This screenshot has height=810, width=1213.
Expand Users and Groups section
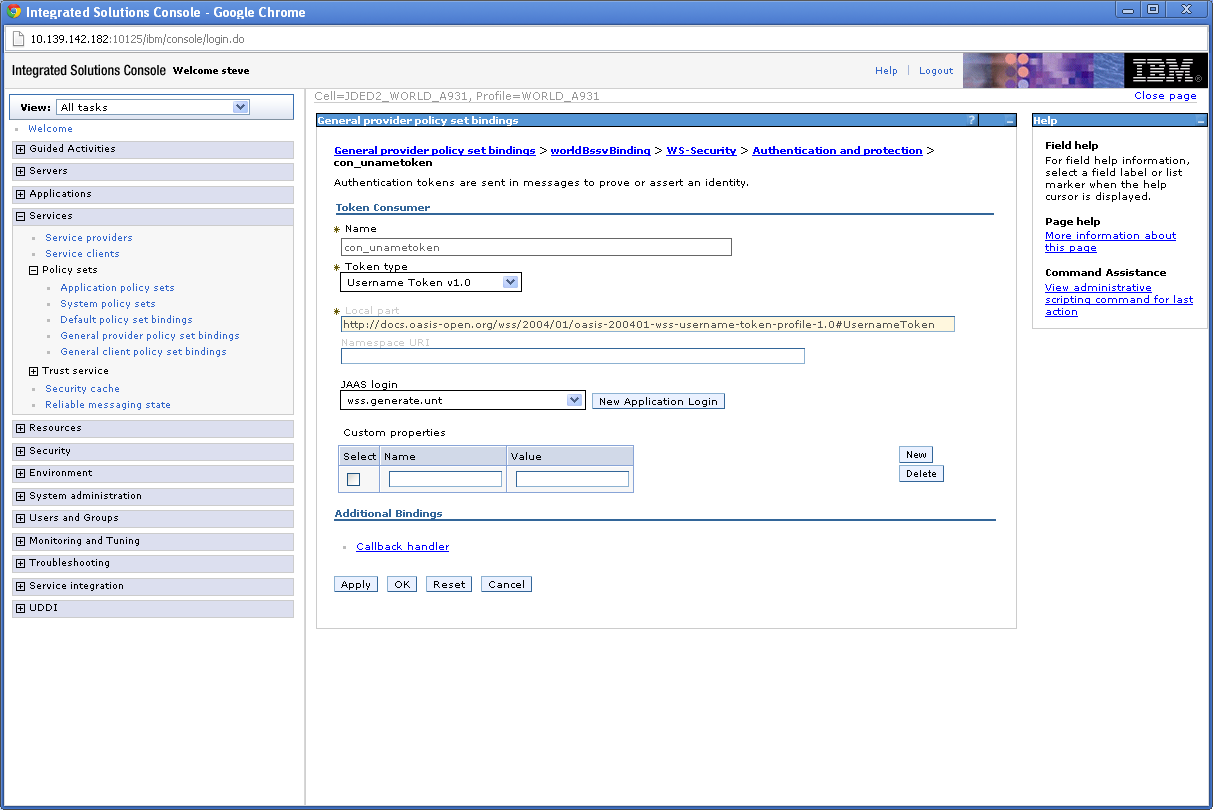pos(20,518)
